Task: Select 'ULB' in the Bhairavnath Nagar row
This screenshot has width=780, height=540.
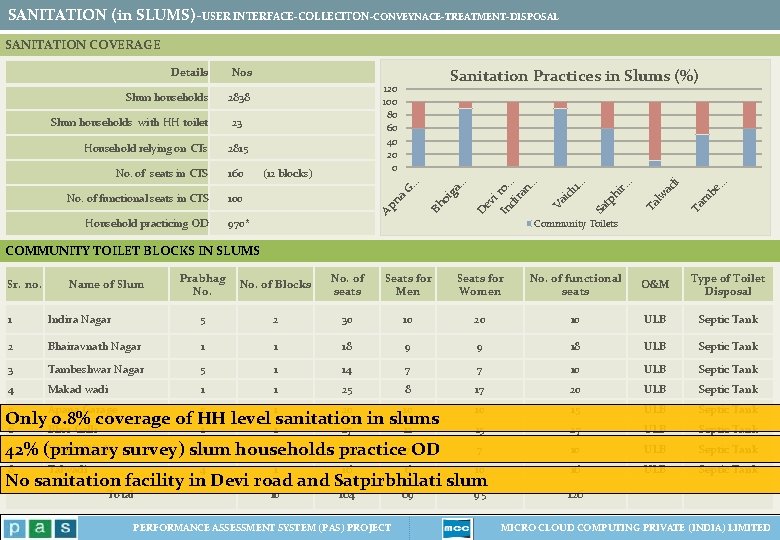Action: point(655,346)
